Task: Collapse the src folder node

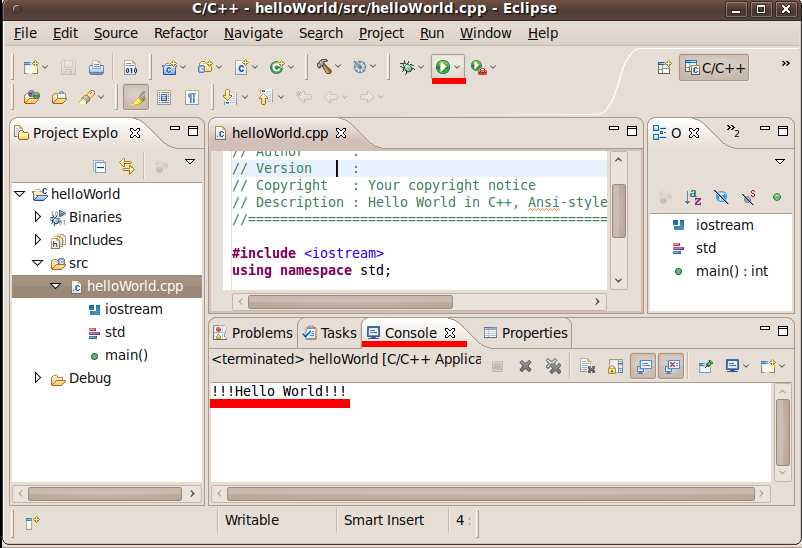Action: click(x=38, y=263)
